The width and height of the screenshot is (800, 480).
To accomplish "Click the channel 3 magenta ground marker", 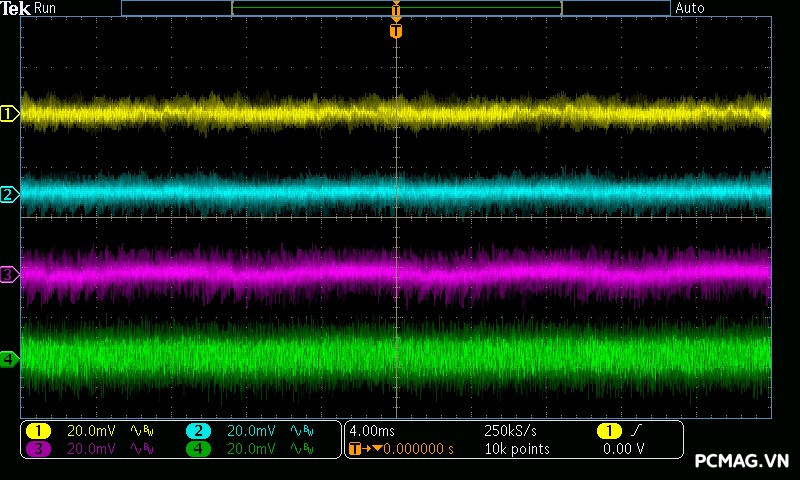I will tap(9, 274).
